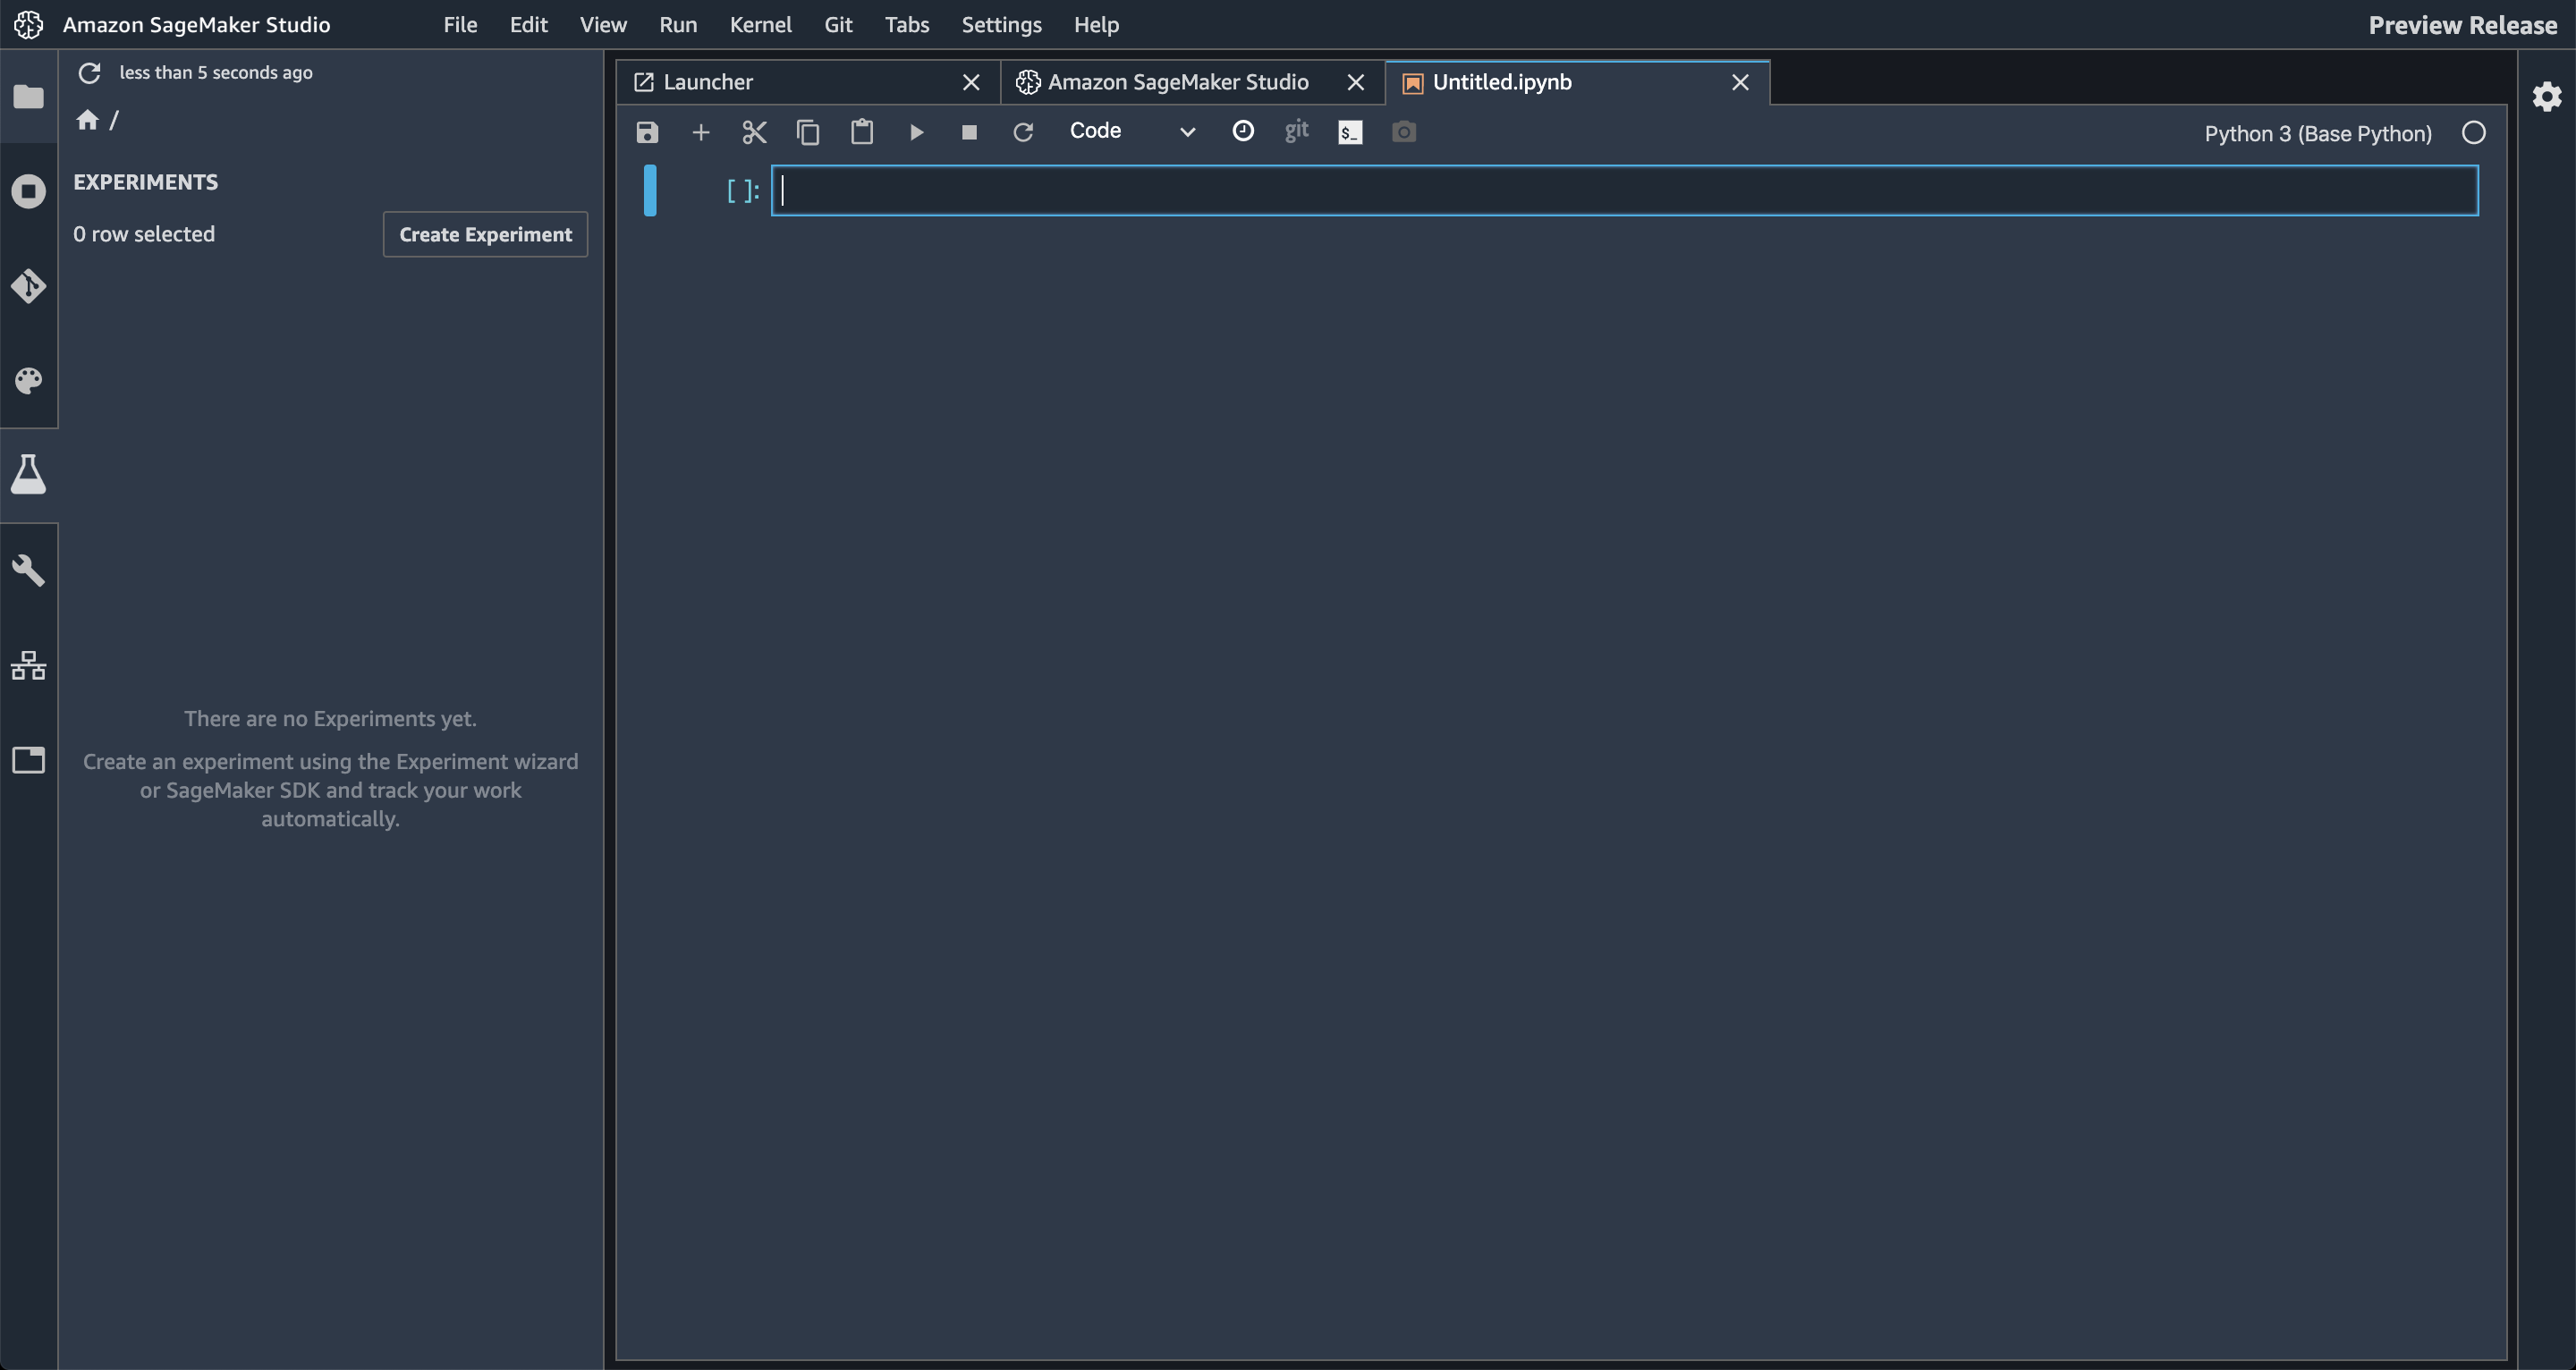Open the Edit menu
The width and height of the screenshot is (2576, 1370).
[529, 25]
